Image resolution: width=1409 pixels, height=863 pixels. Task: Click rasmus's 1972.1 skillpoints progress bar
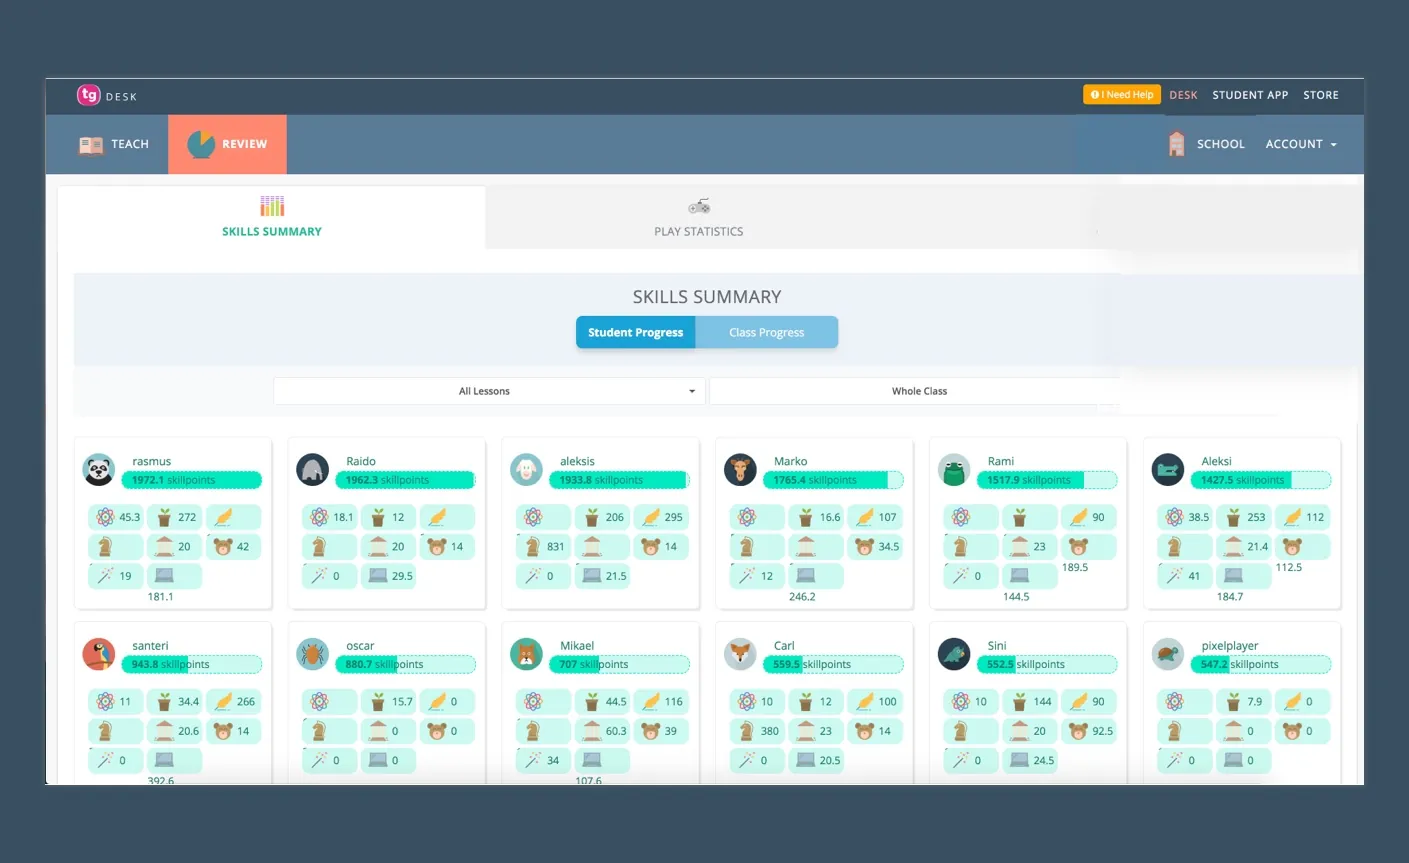[x=191, y=480]
